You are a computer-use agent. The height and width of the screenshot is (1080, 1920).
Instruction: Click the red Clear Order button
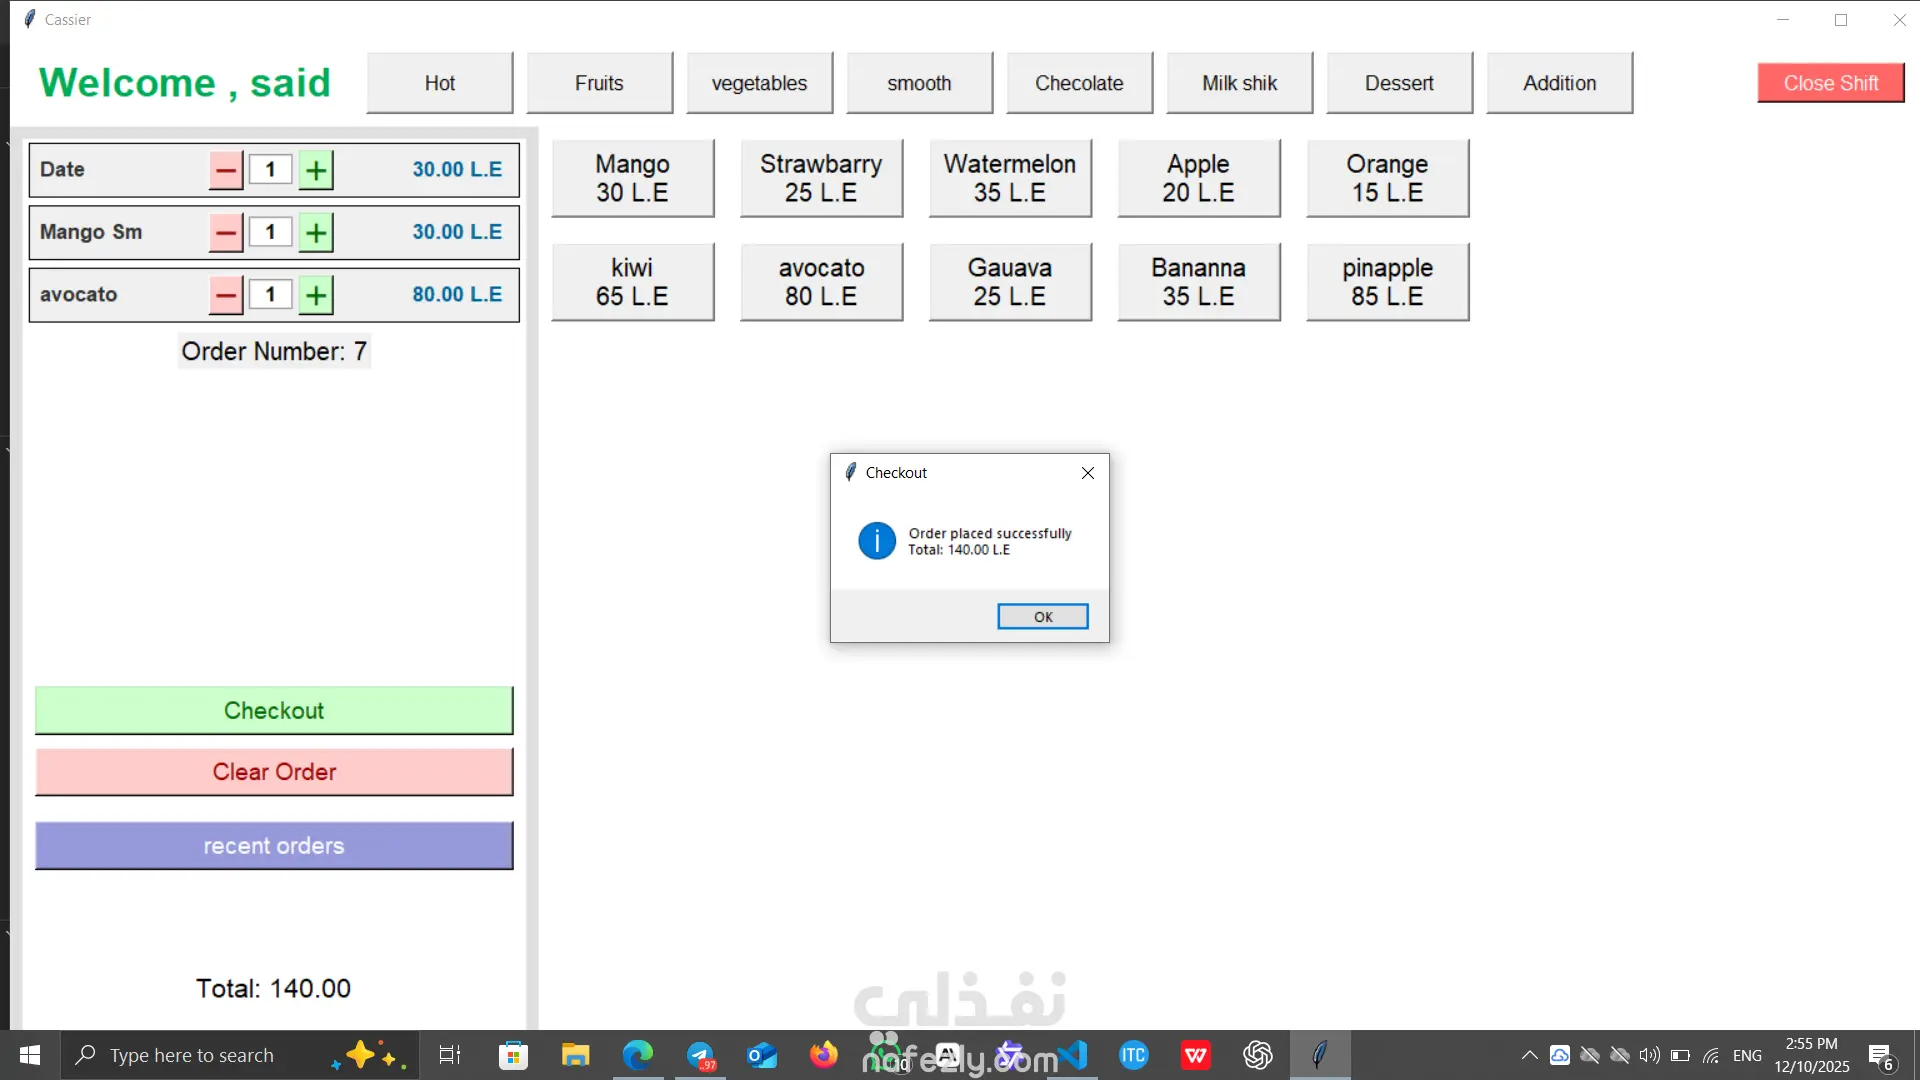[x=274, y=772]
